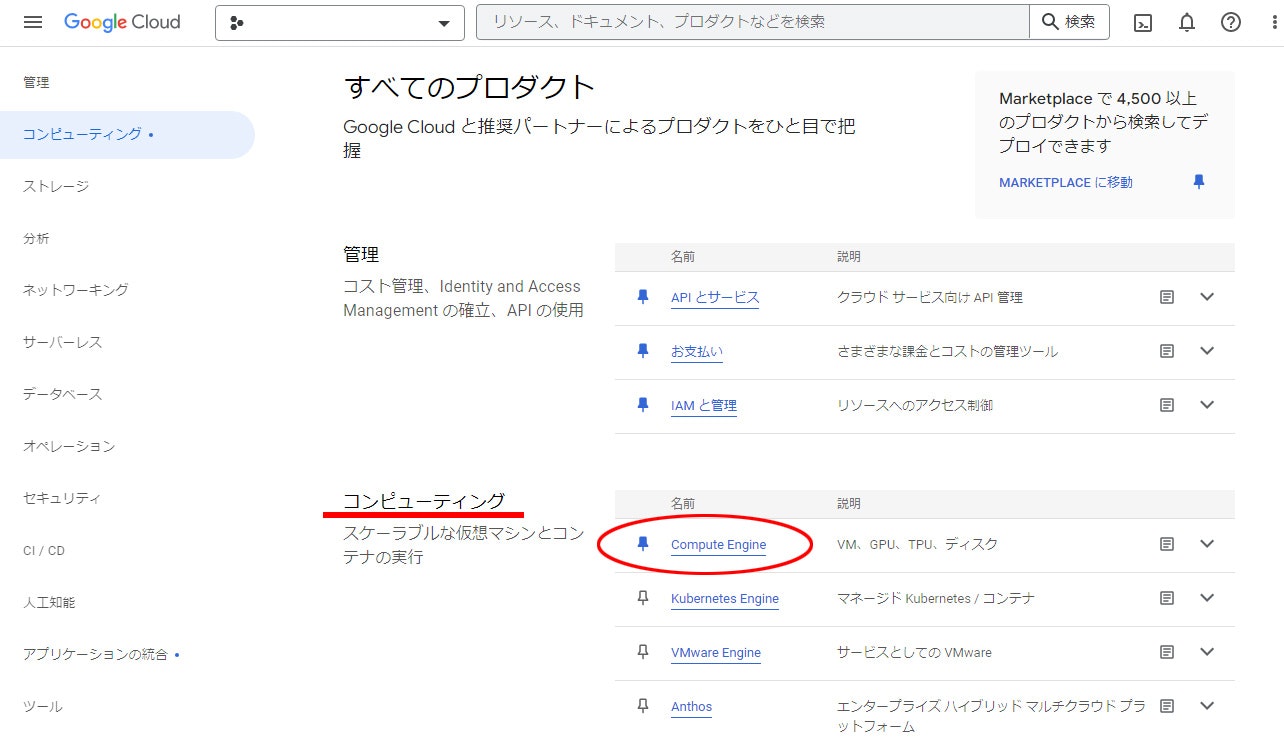This screenshot has height=751, width=1284.
Task: Expand the Kubernetes Engine row chevron
Action: point(1207,598)
